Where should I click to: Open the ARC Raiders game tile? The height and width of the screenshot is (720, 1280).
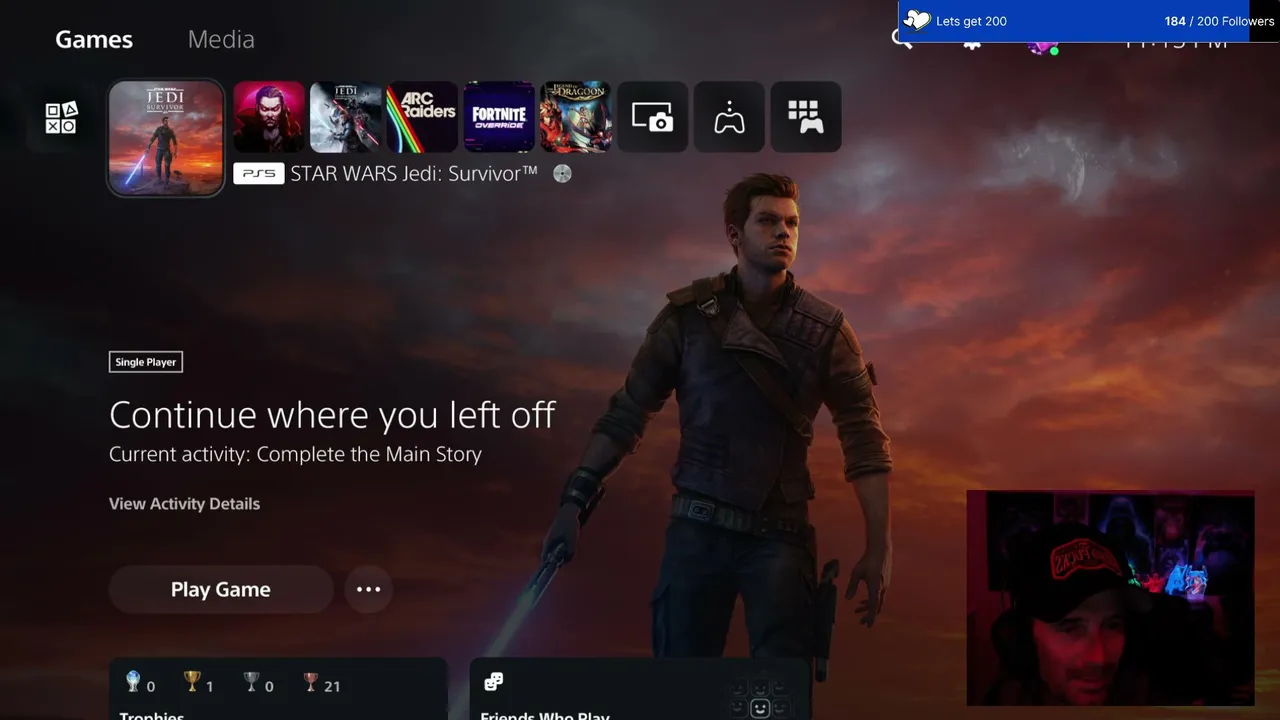pyautogui.click(x=422, y=117)
